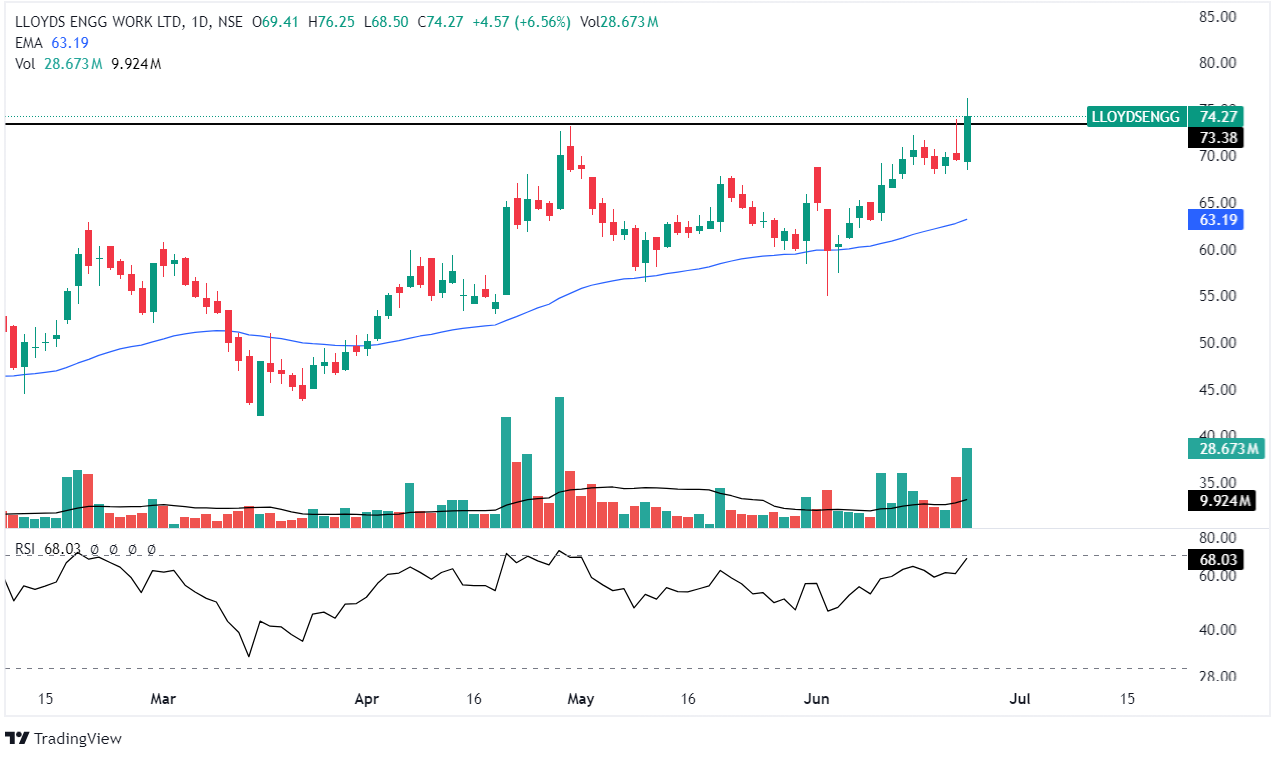Click the Apr label on time axis
1283x760 pixels.
point(368,699)
